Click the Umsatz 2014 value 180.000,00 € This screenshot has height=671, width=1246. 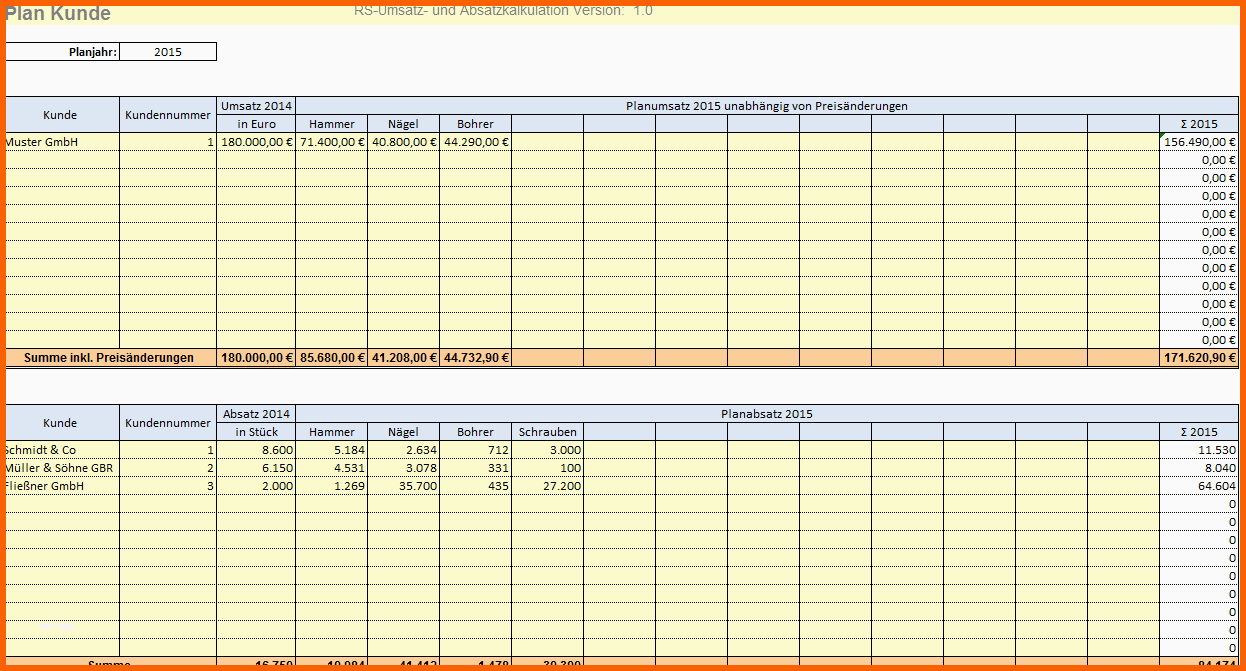coord(256,142)
